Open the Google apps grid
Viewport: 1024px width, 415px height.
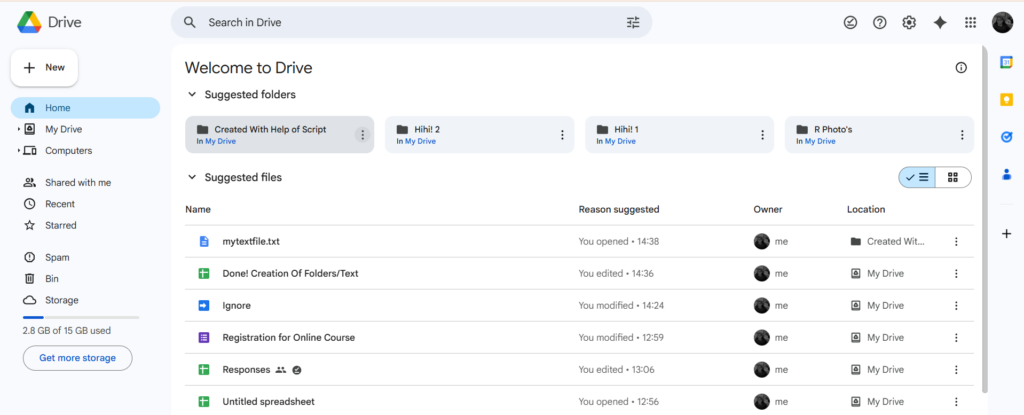coord(970,22)
